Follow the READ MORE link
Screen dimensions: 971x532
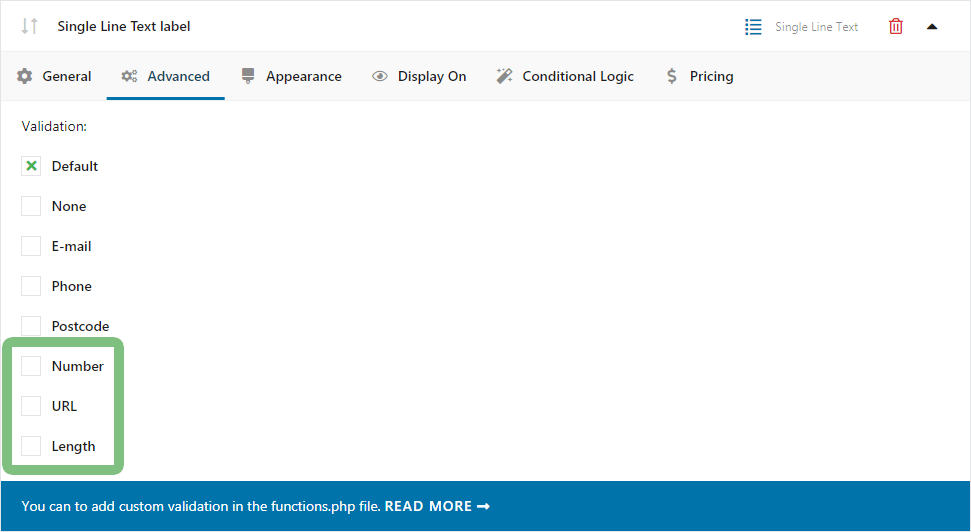(437, 507)
